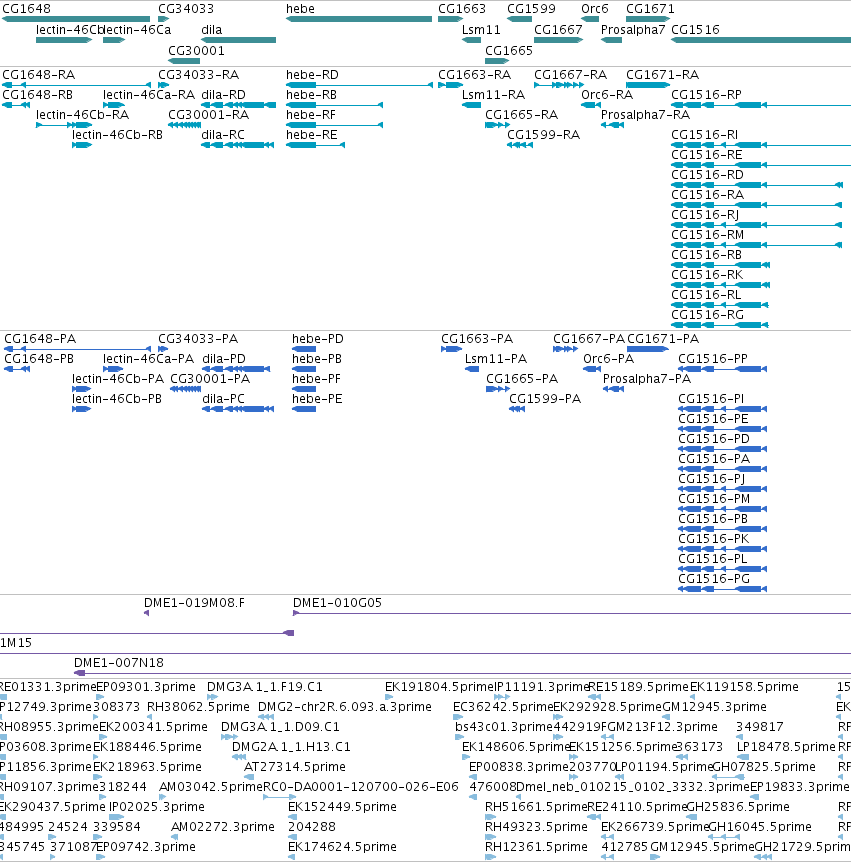Image resolution: width=851 pixels, height=862 pixels.
Task: Click transcript label 'Orc6-RA'
Action: click(607, 95)
